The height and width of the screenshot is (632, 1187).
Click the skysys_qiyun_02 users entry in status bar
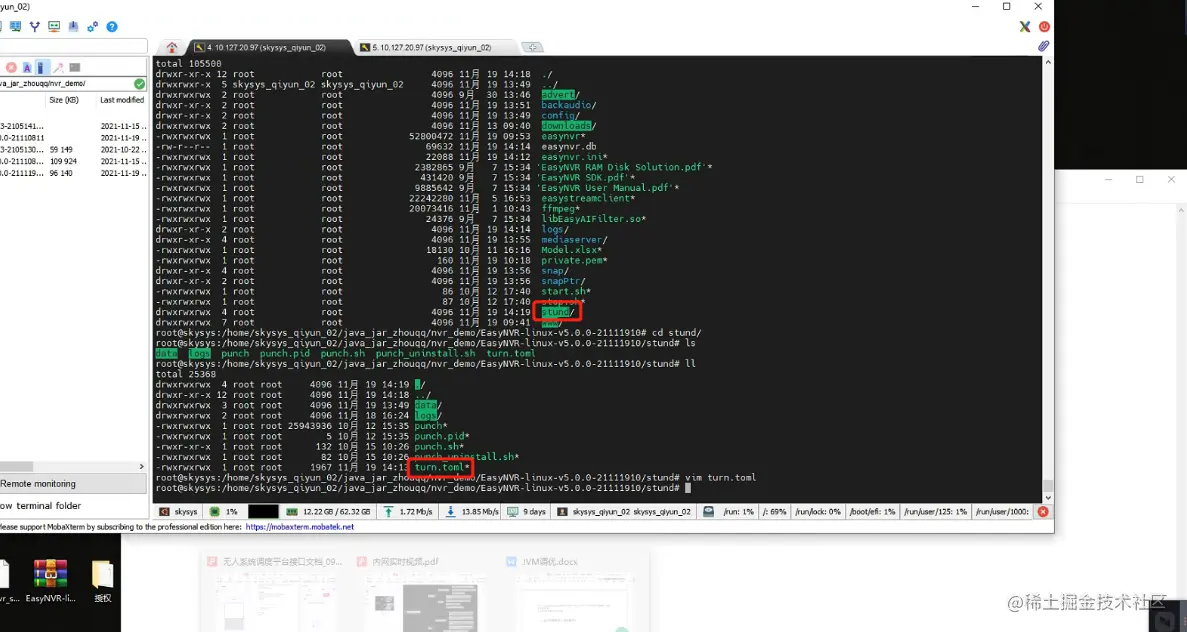click(x=631, y=512)
